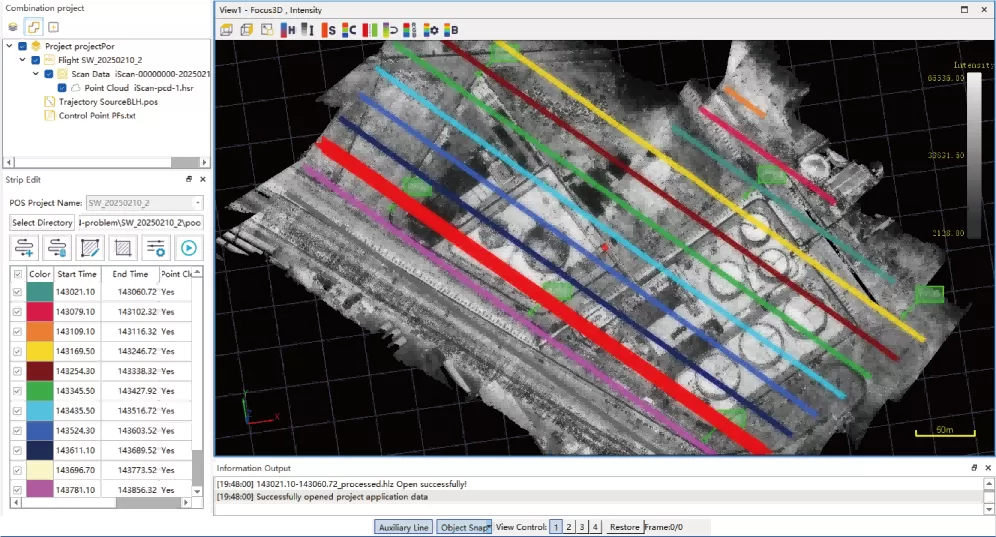Toggle the select-all checkbox in strip table header
Viewport: 996px width, 537px height.
click(x=16, y=273)
